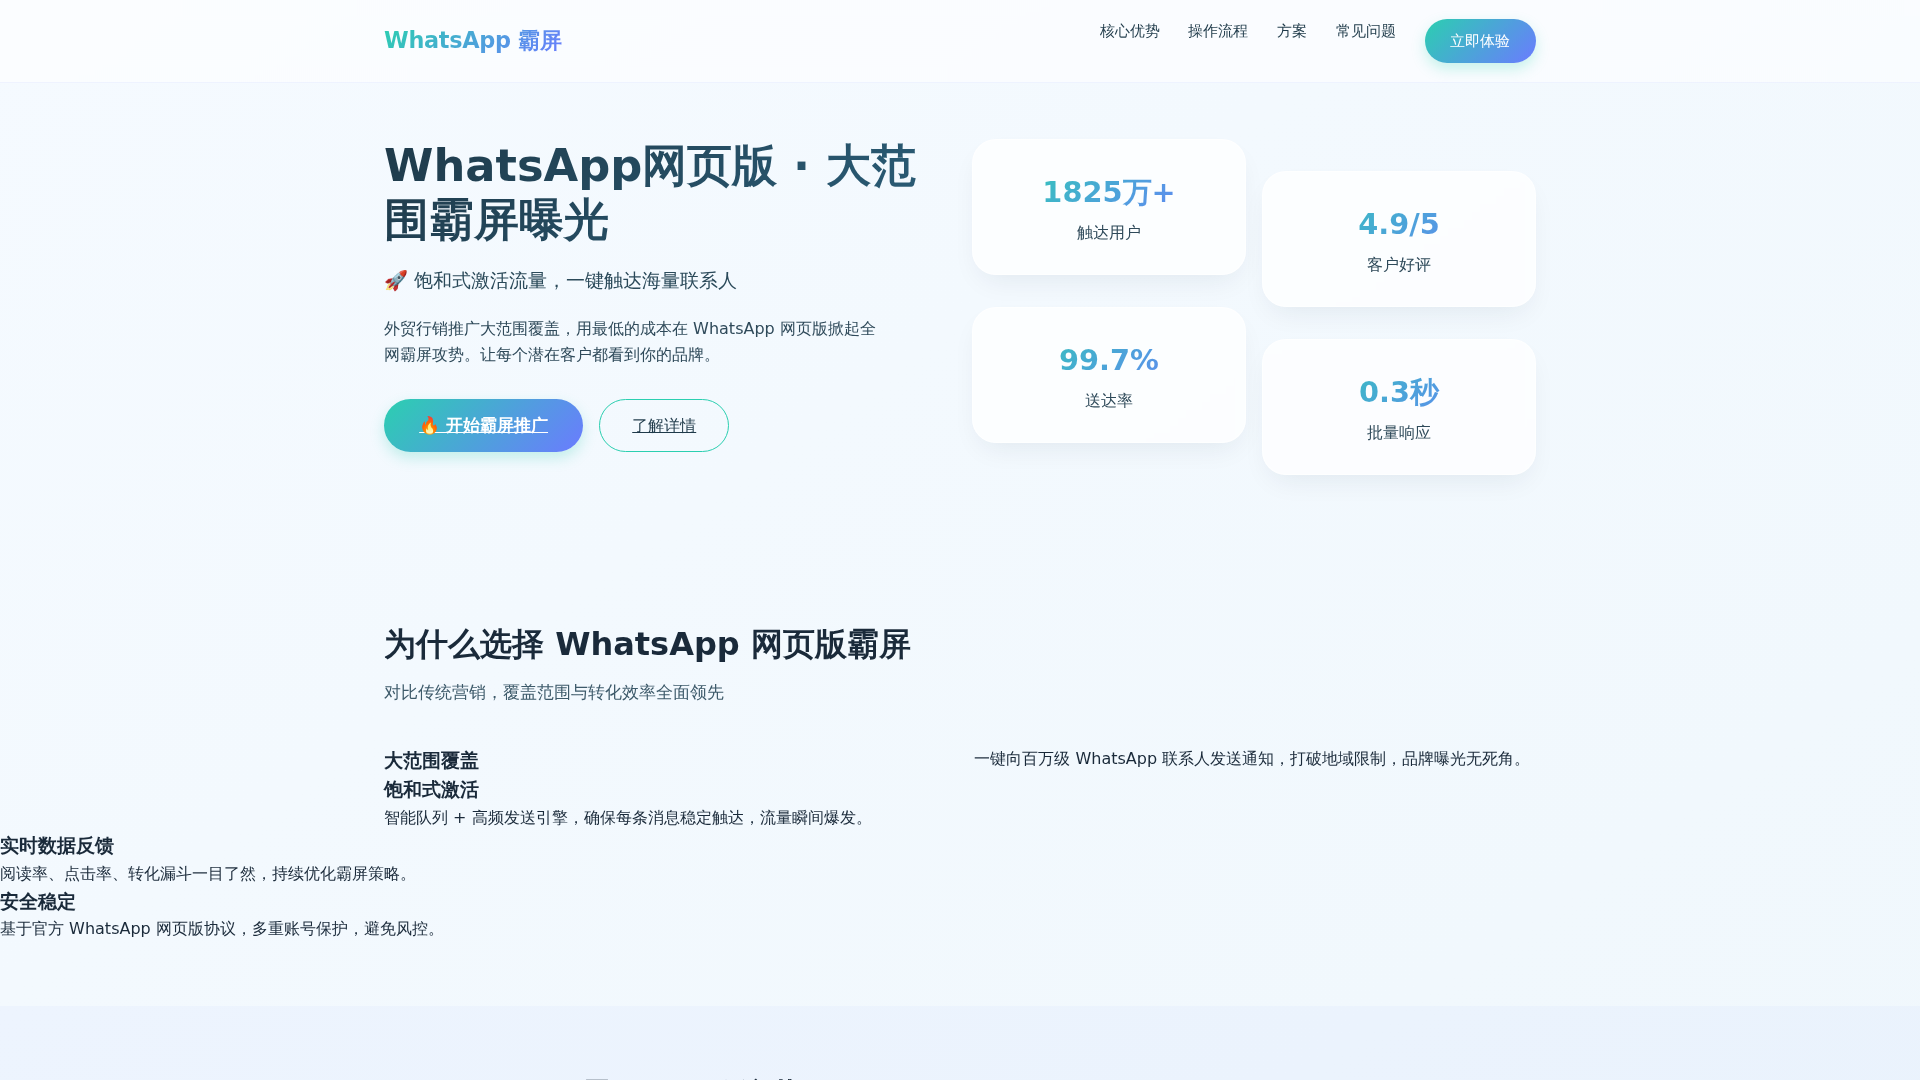The width and height of the screenshot is (1920, 1080).
Task: Click the rocket emoji beside 饱和式激活流量
Action: tap(396, 281)
